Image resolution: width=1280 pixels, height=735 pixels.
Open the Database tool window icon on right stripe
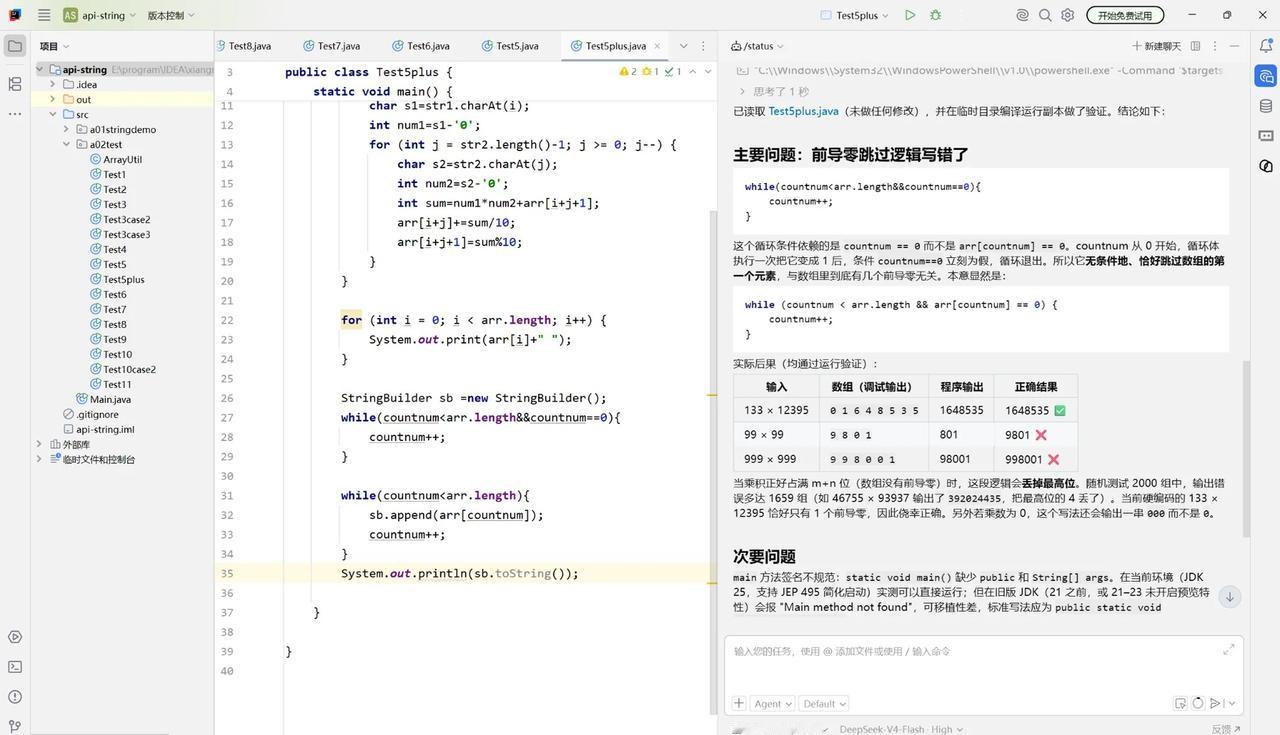1266,106
